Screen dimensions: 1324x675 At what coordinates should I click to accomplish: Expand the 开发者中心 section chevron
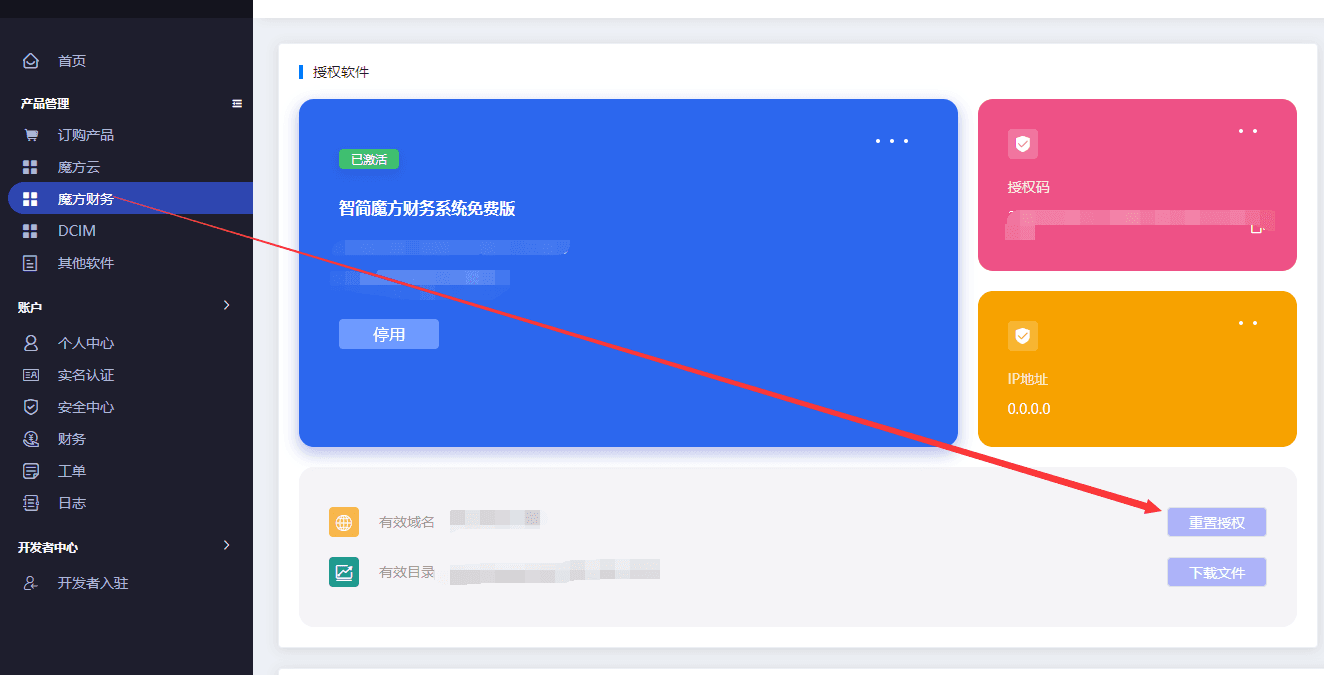tap(227, 545)
